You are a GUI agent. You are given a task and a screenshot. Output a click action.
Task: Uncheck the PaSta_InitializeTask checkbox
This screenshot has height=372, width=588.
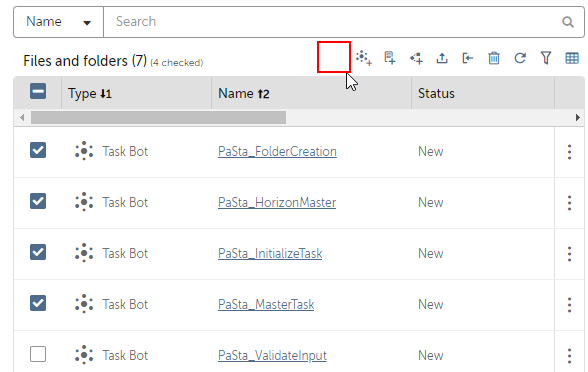click(38, 252)
